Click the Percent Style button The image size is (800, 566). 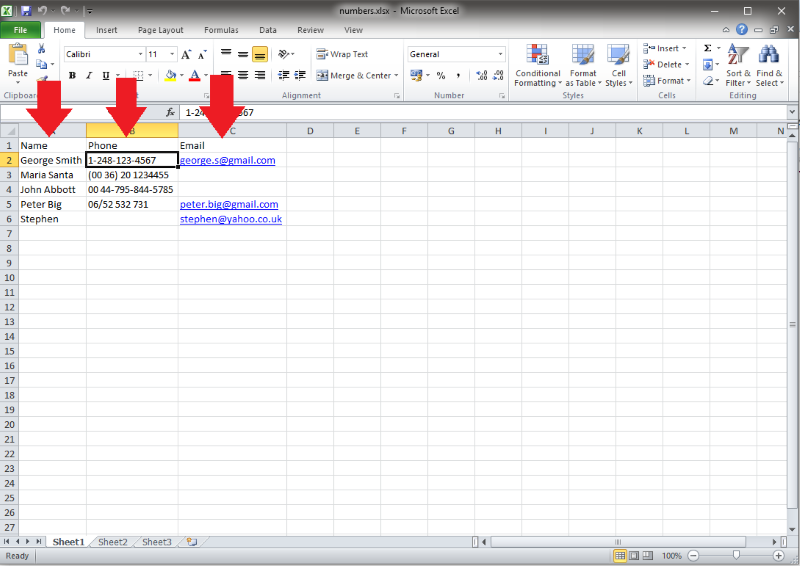coord(440,75)
